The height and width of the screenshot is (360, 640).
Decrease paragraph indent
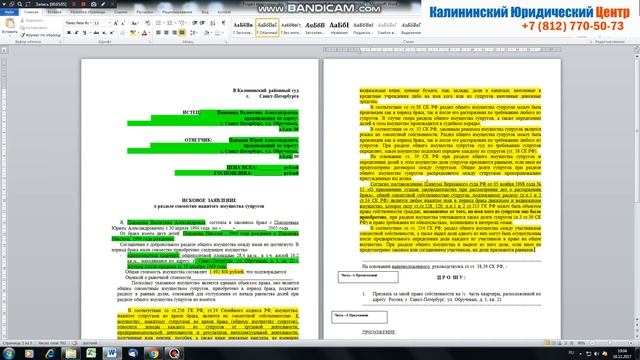pos(194,23)
